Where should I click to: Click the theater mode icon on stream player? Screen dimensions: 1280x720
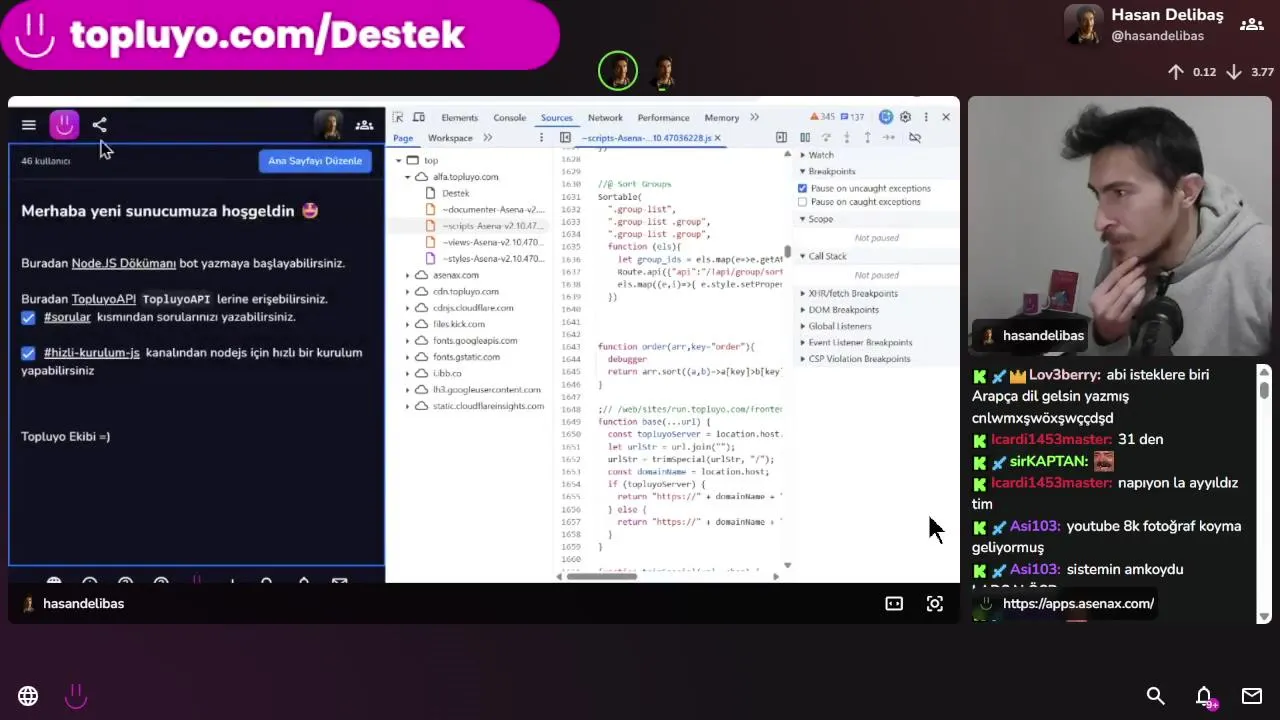[x=894, y=603]
